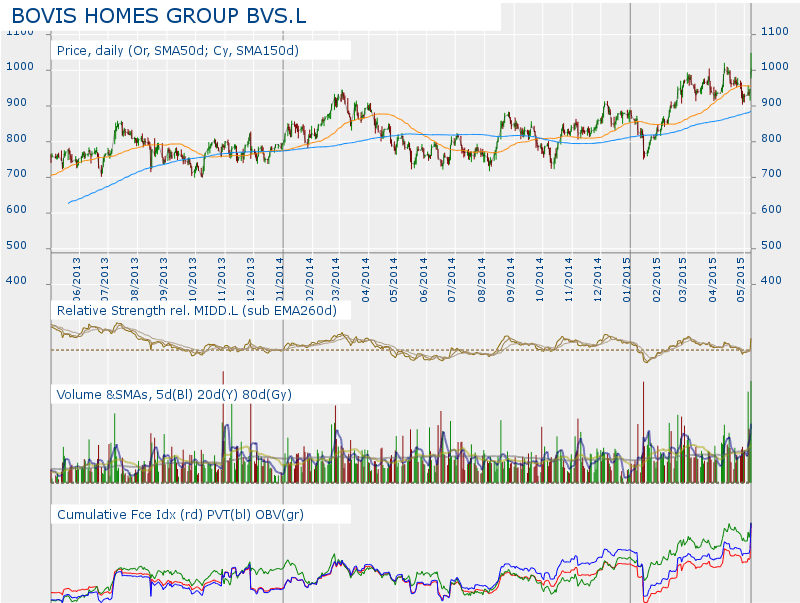Screen dimensions: 800x603
Task: Click the 06/2014 date axis label
Action: click(424, 280)
